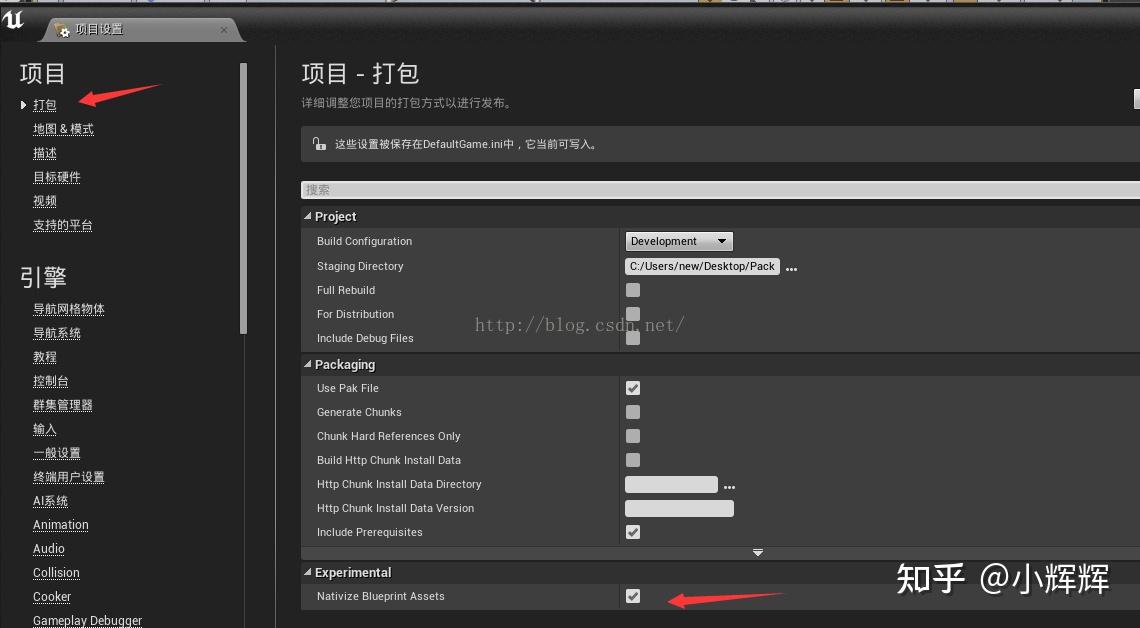Click the lock icon beside the DefaultGame.ini notice
The width and height of the screenshot is (1140, 628).
318,142
